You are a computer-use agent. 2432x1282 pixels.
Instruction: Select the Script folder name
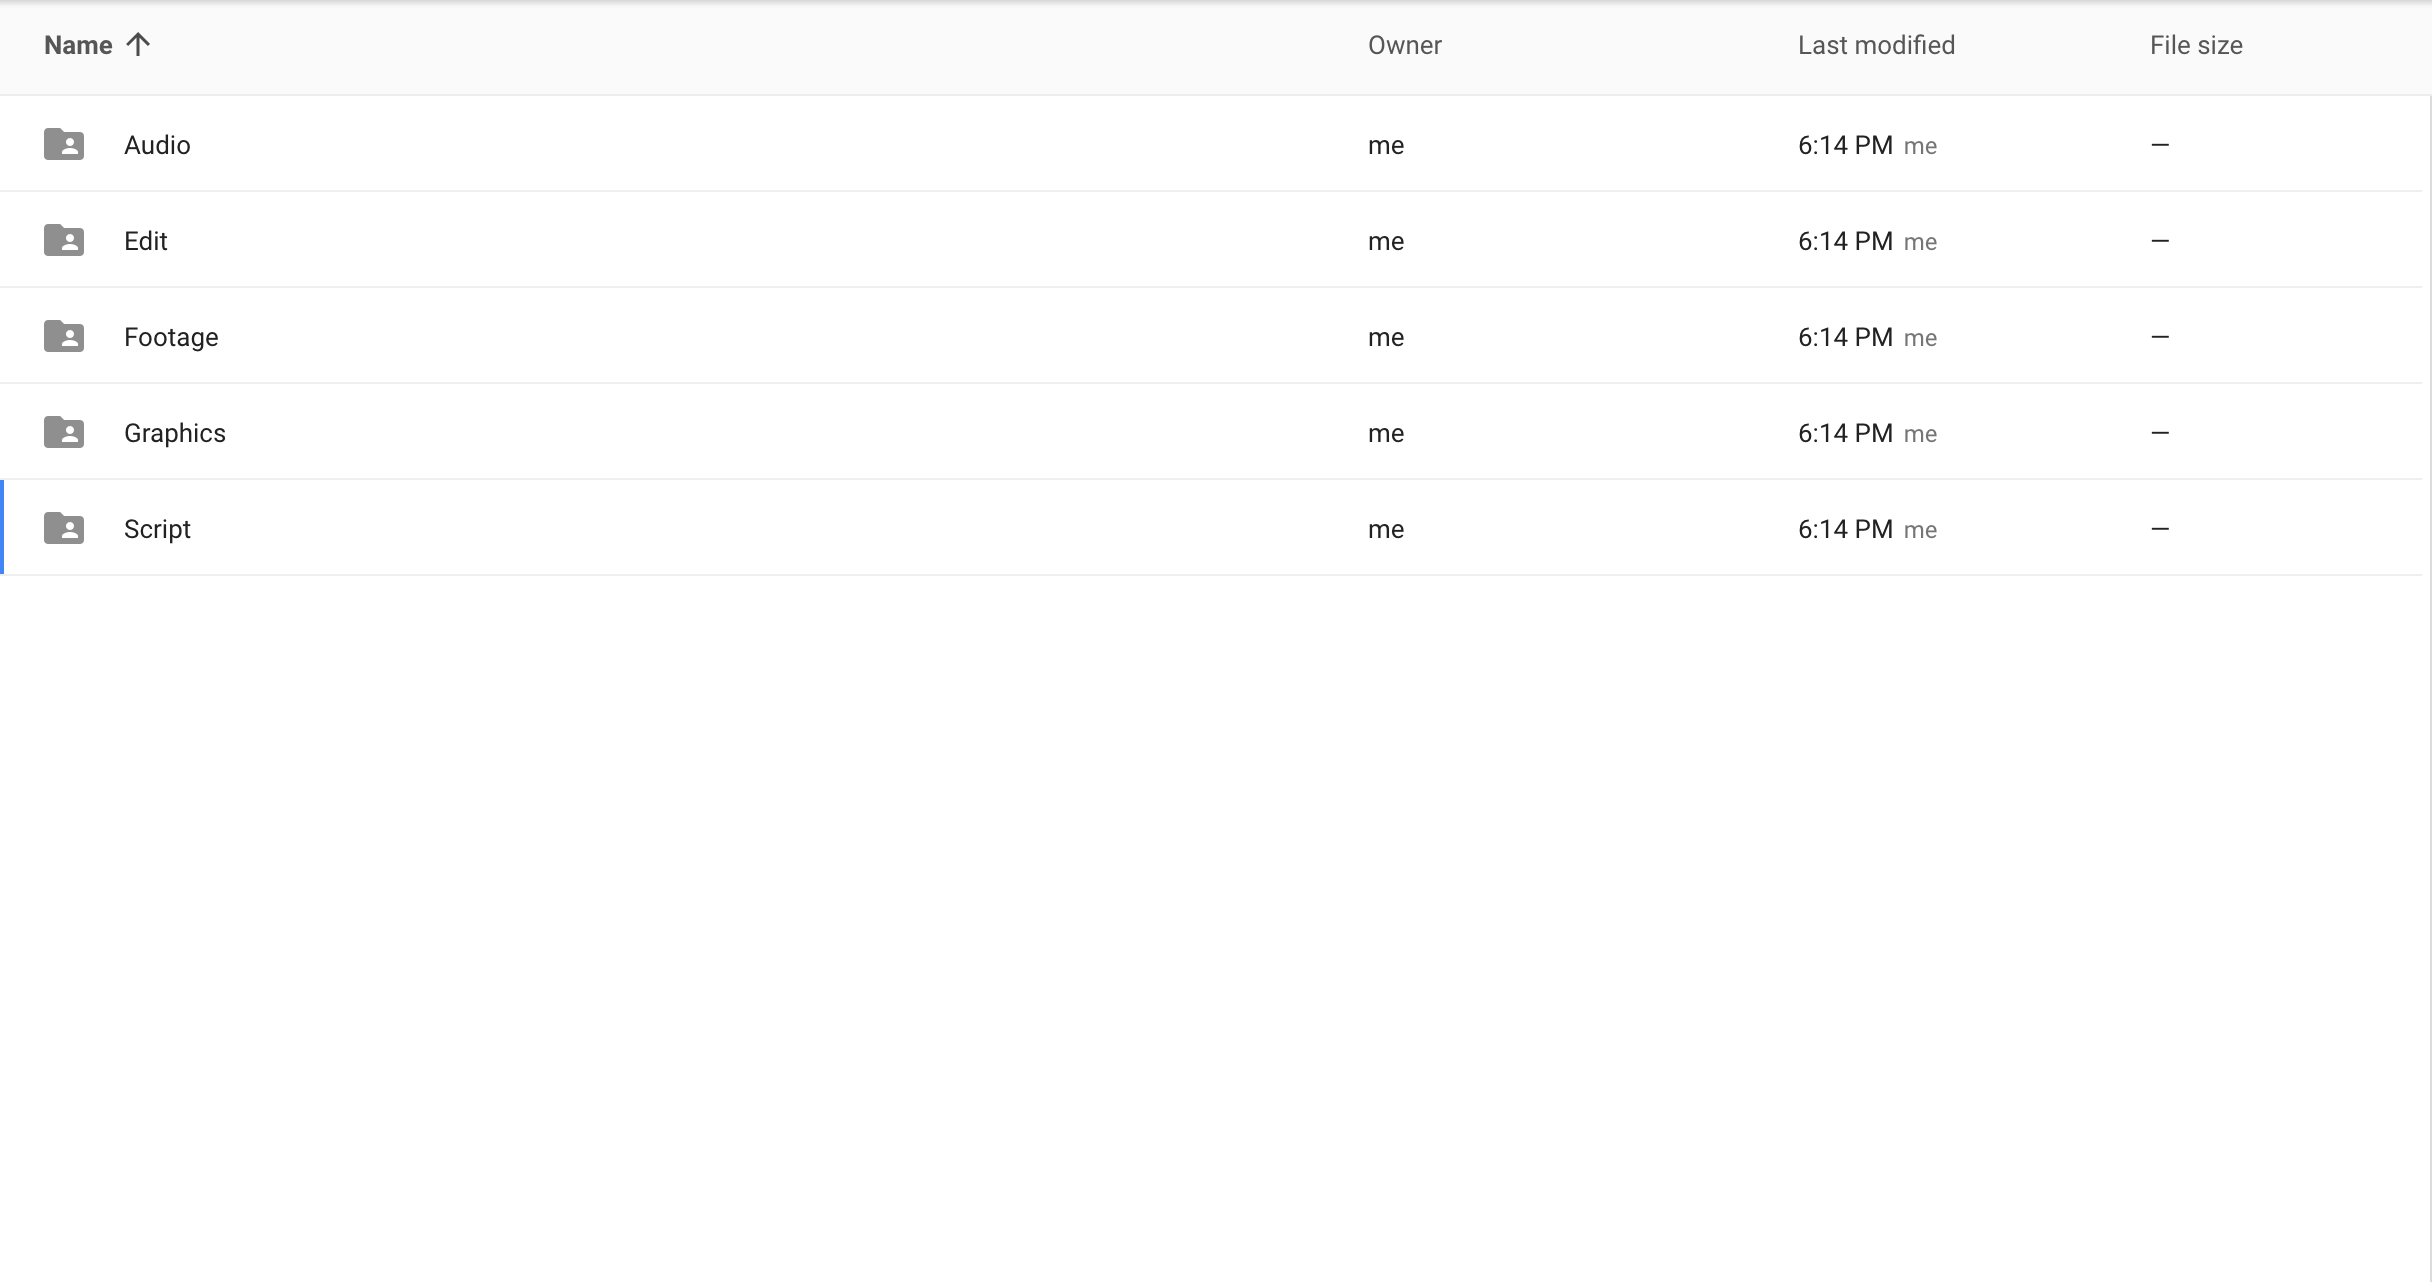157,530
